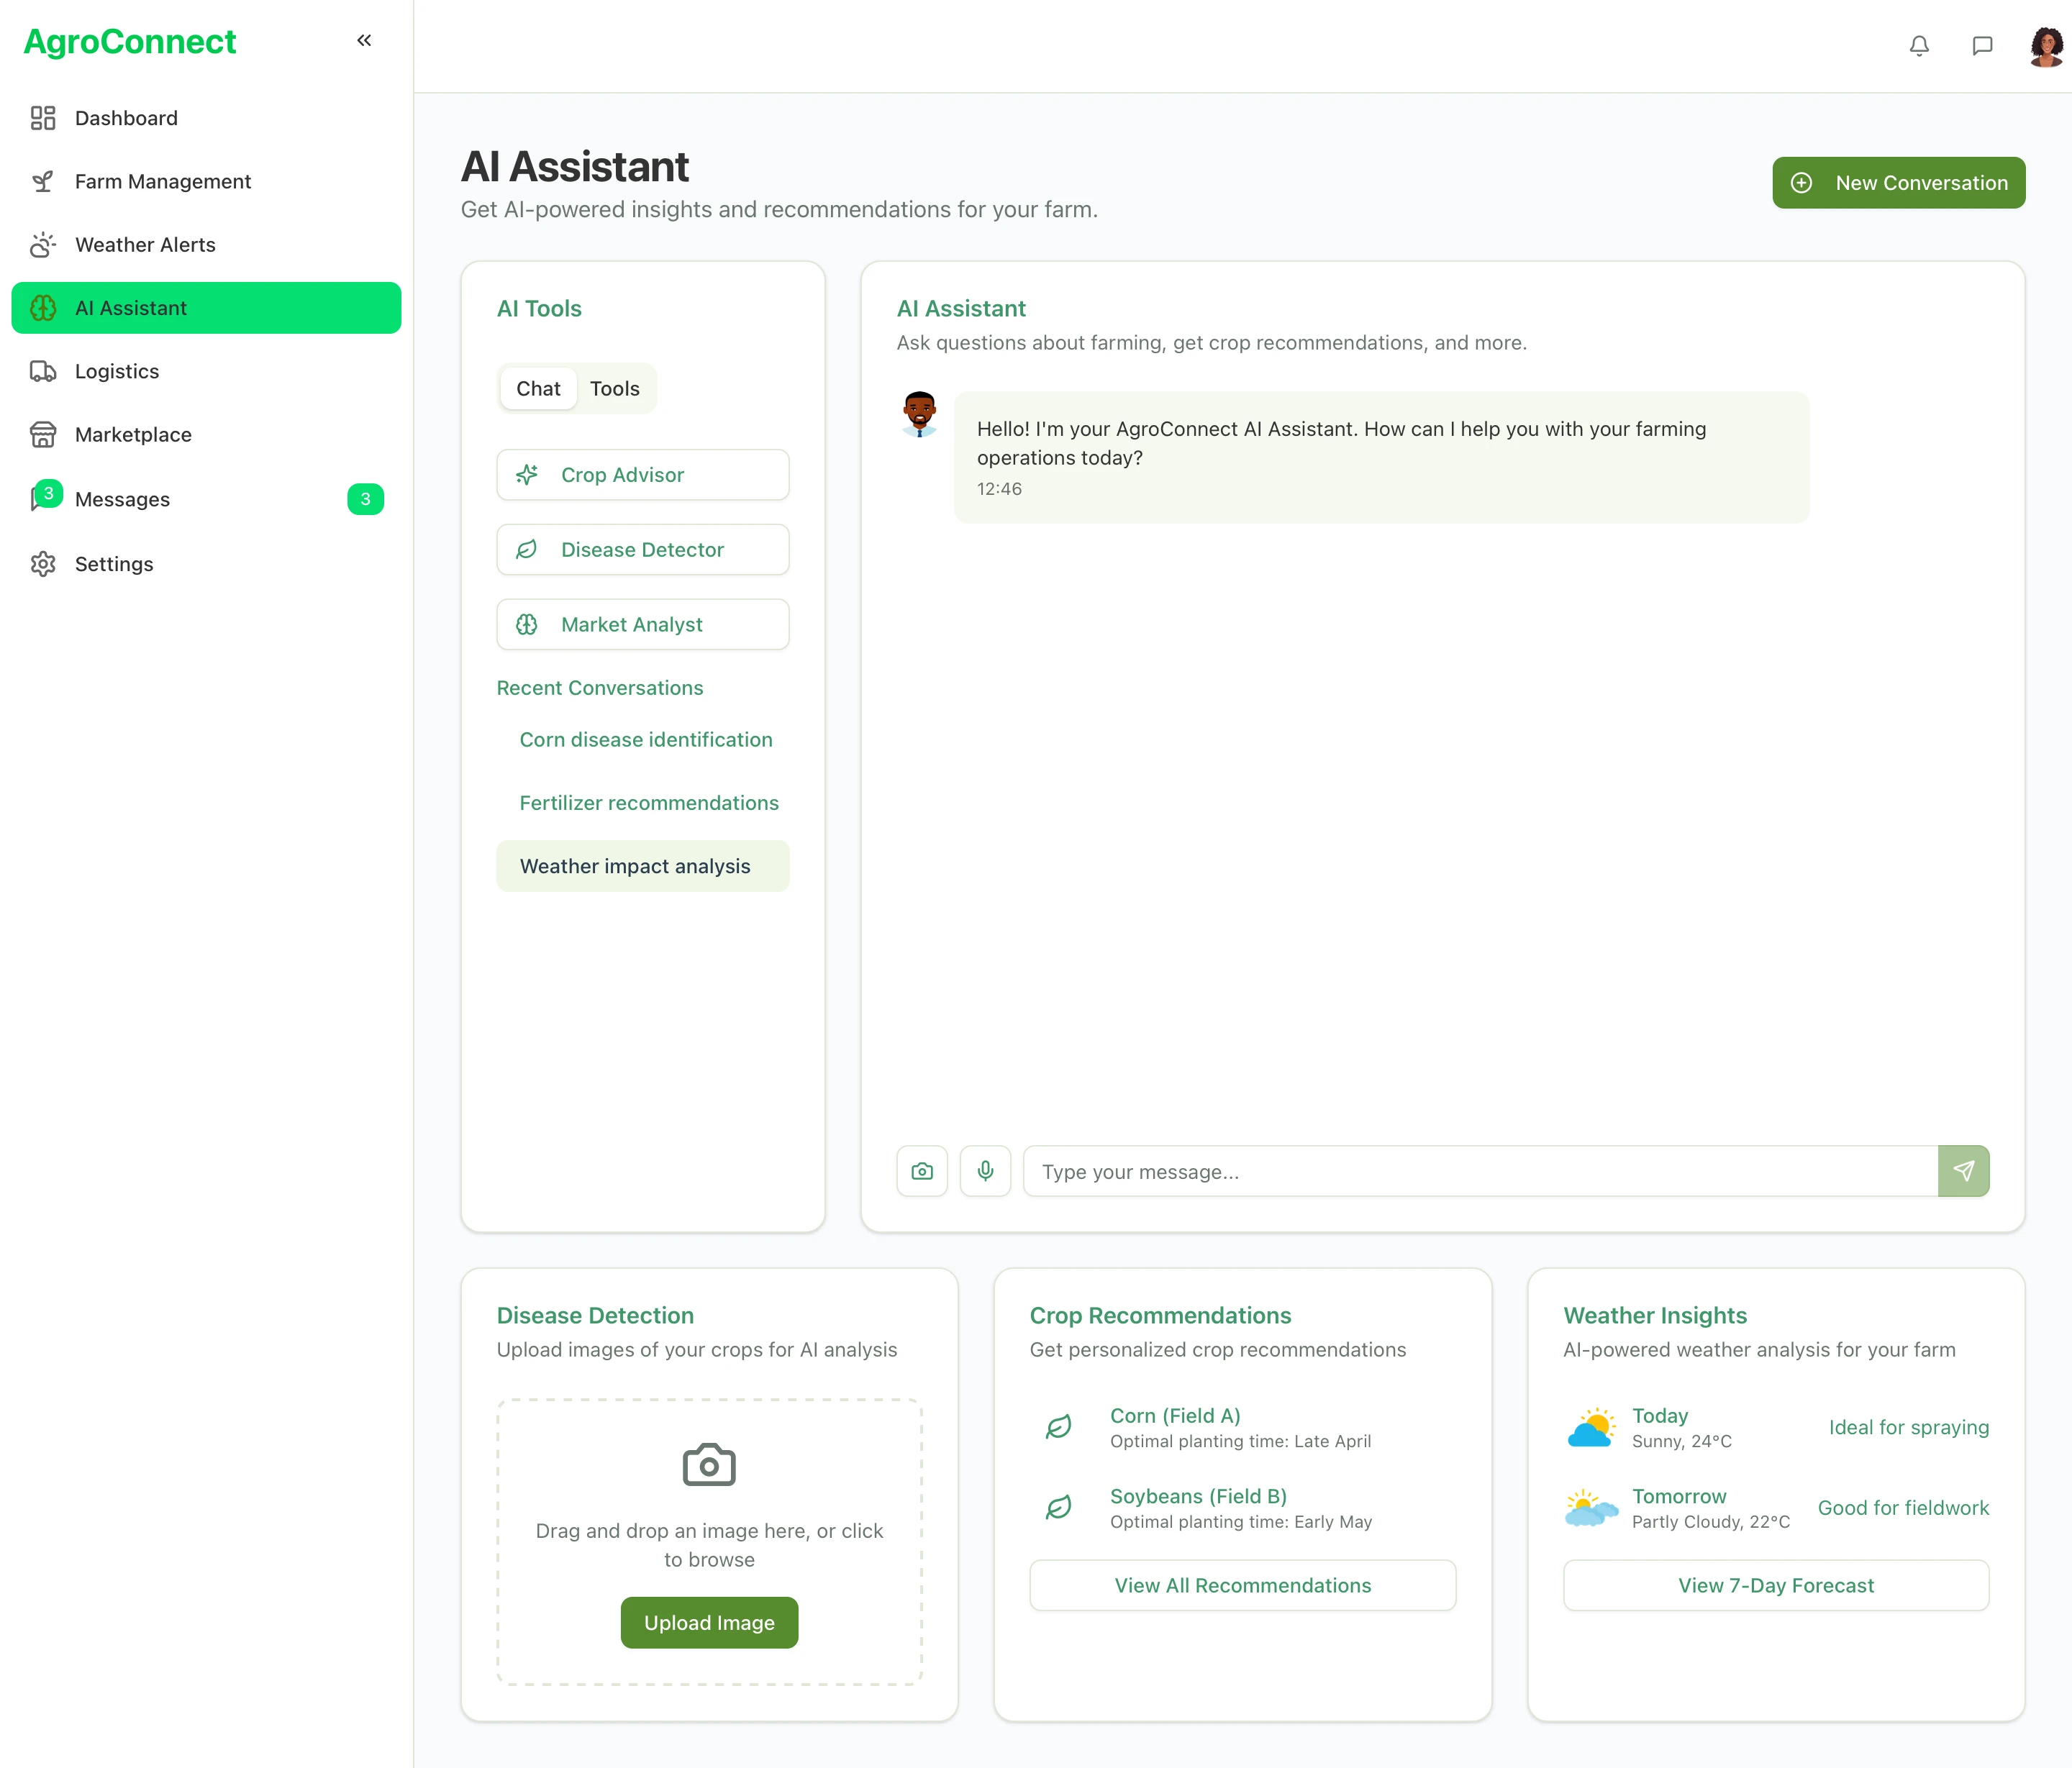
Task: Click the Upload Image button
Action: (709, 1622)
